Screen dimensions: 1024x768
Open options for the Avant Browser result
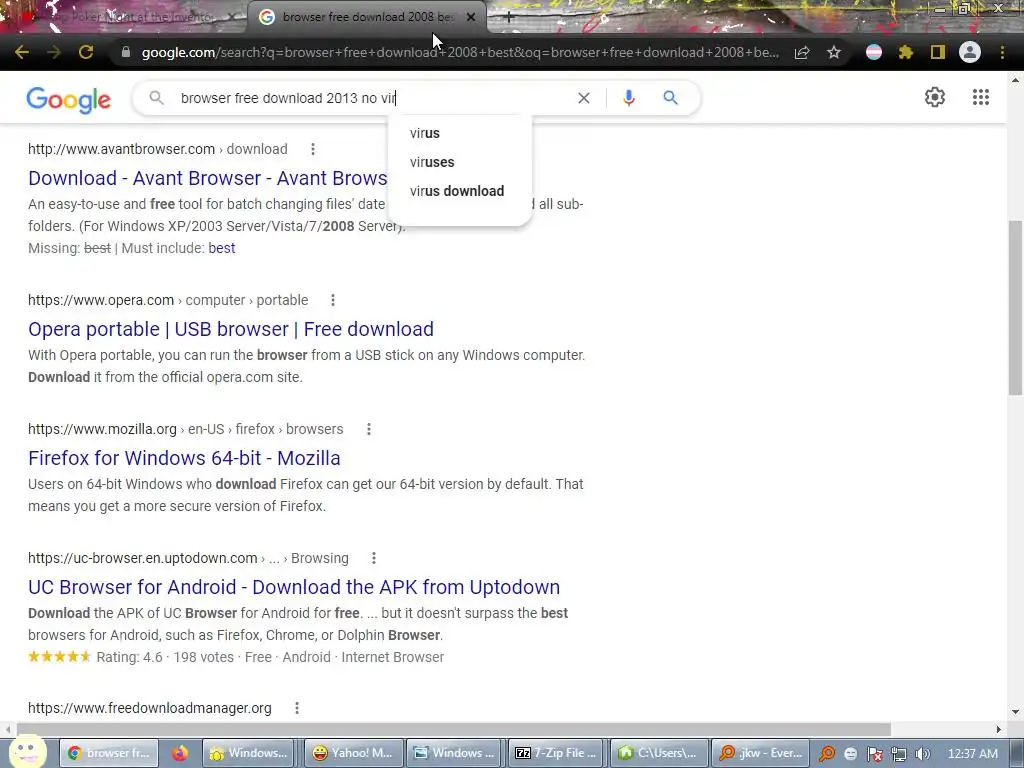click(x=313, y=149)
